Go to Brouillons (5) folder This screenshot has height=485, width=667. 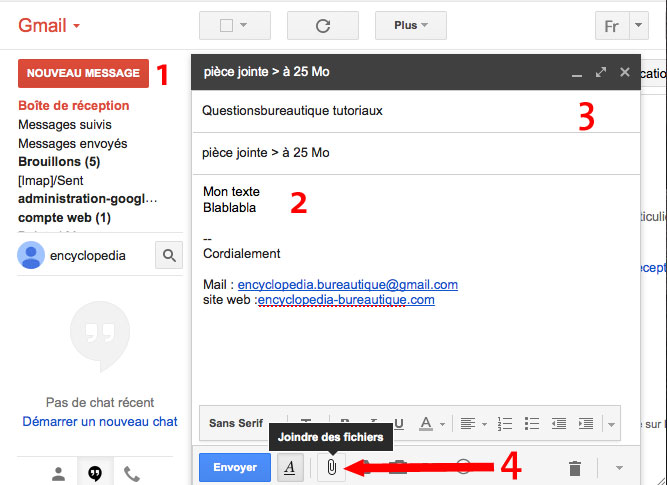point(58,161)
